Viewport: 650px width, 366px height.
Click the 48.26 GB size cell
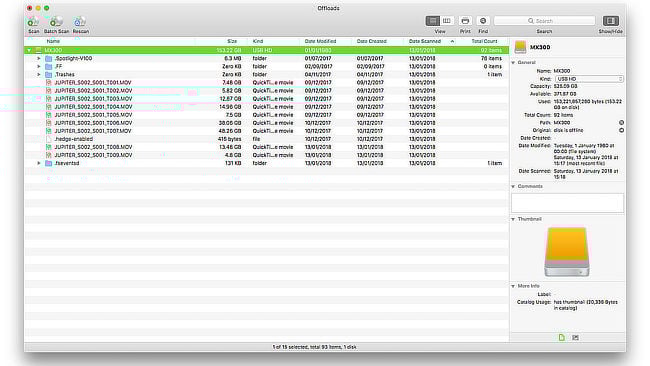pyautogui.click(x=230, y=131)
